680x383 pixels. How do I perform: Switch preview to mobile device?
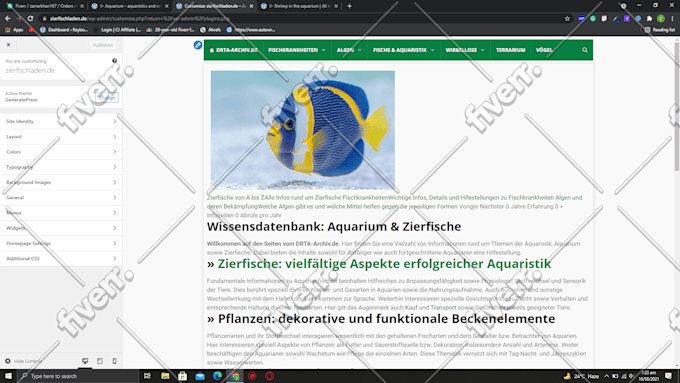click(114, 361)
